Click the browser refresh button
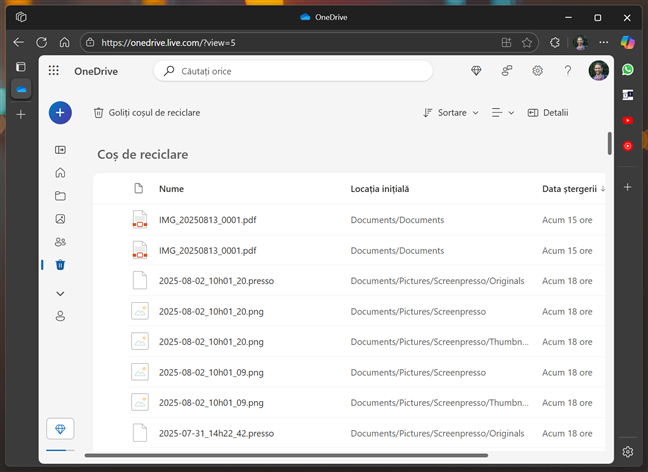This screenshot has width=648, height=472. click(41, 42)
